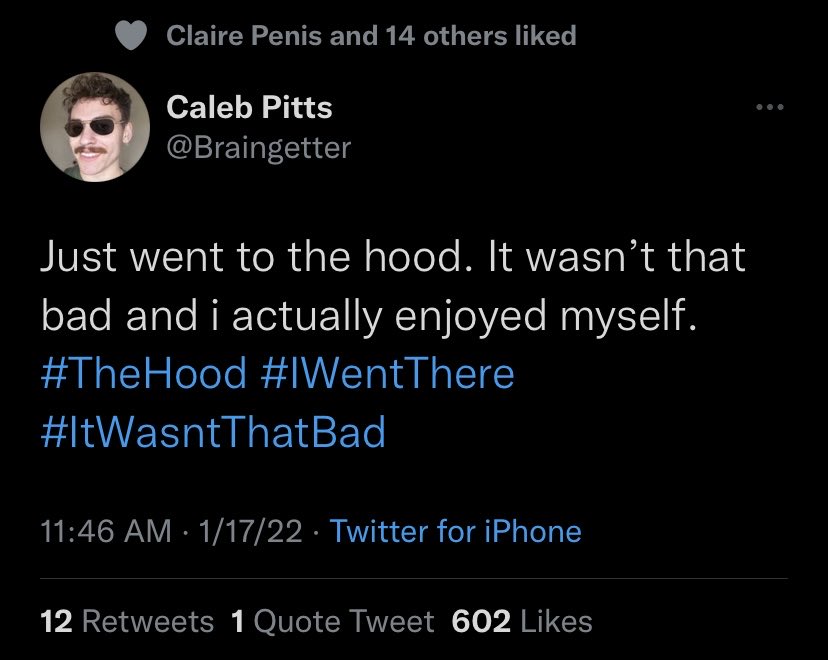The width and height of the screenshot is (828, 660).
Task: Click the number 602 in likes count
Action: coord(481,621)
